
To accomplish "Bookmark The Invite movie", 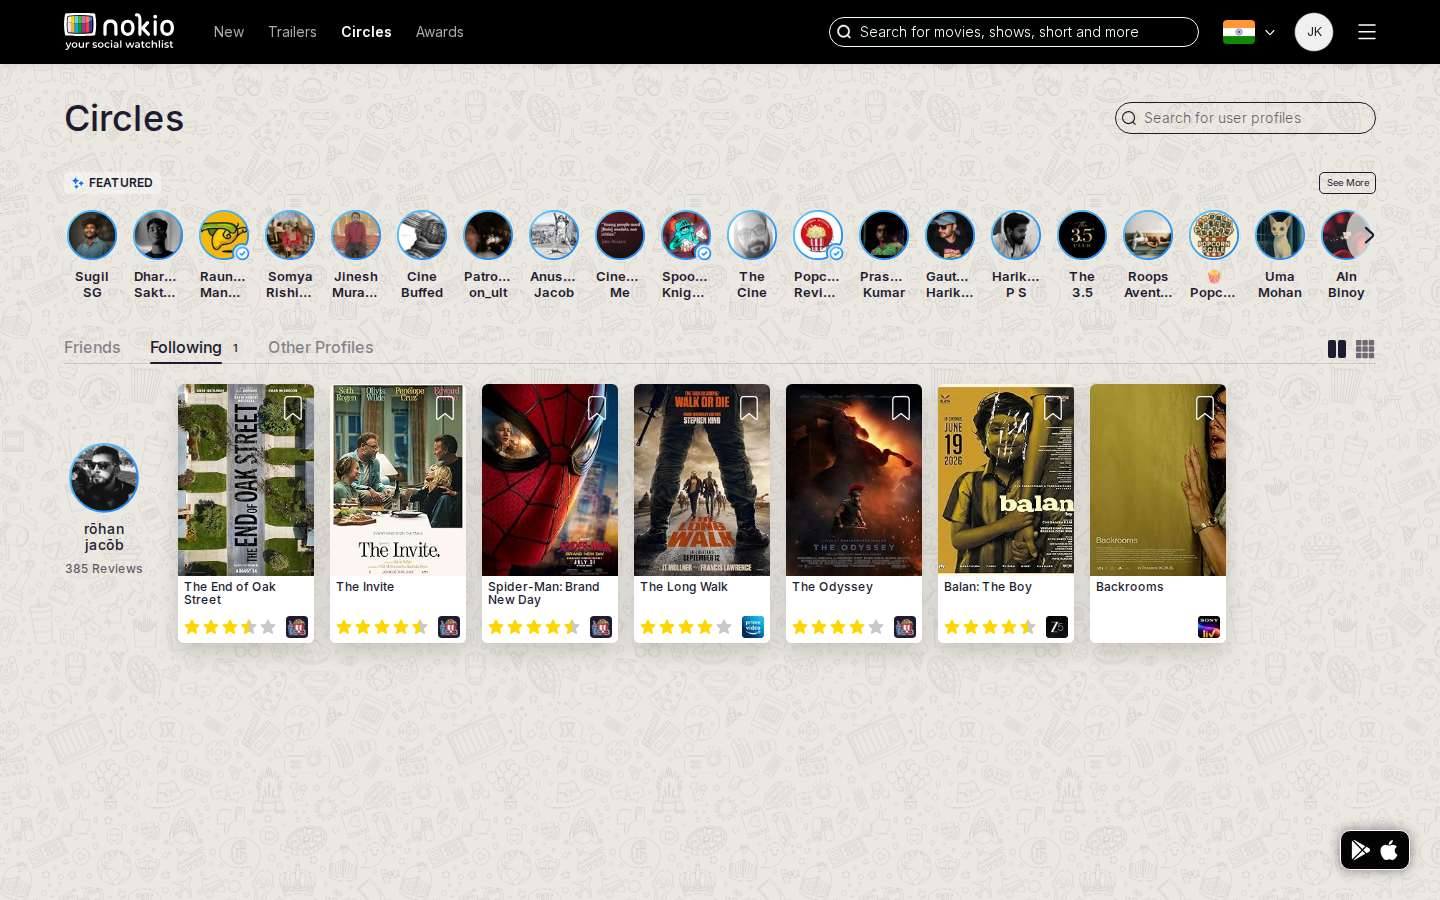I will click(445, 408).
